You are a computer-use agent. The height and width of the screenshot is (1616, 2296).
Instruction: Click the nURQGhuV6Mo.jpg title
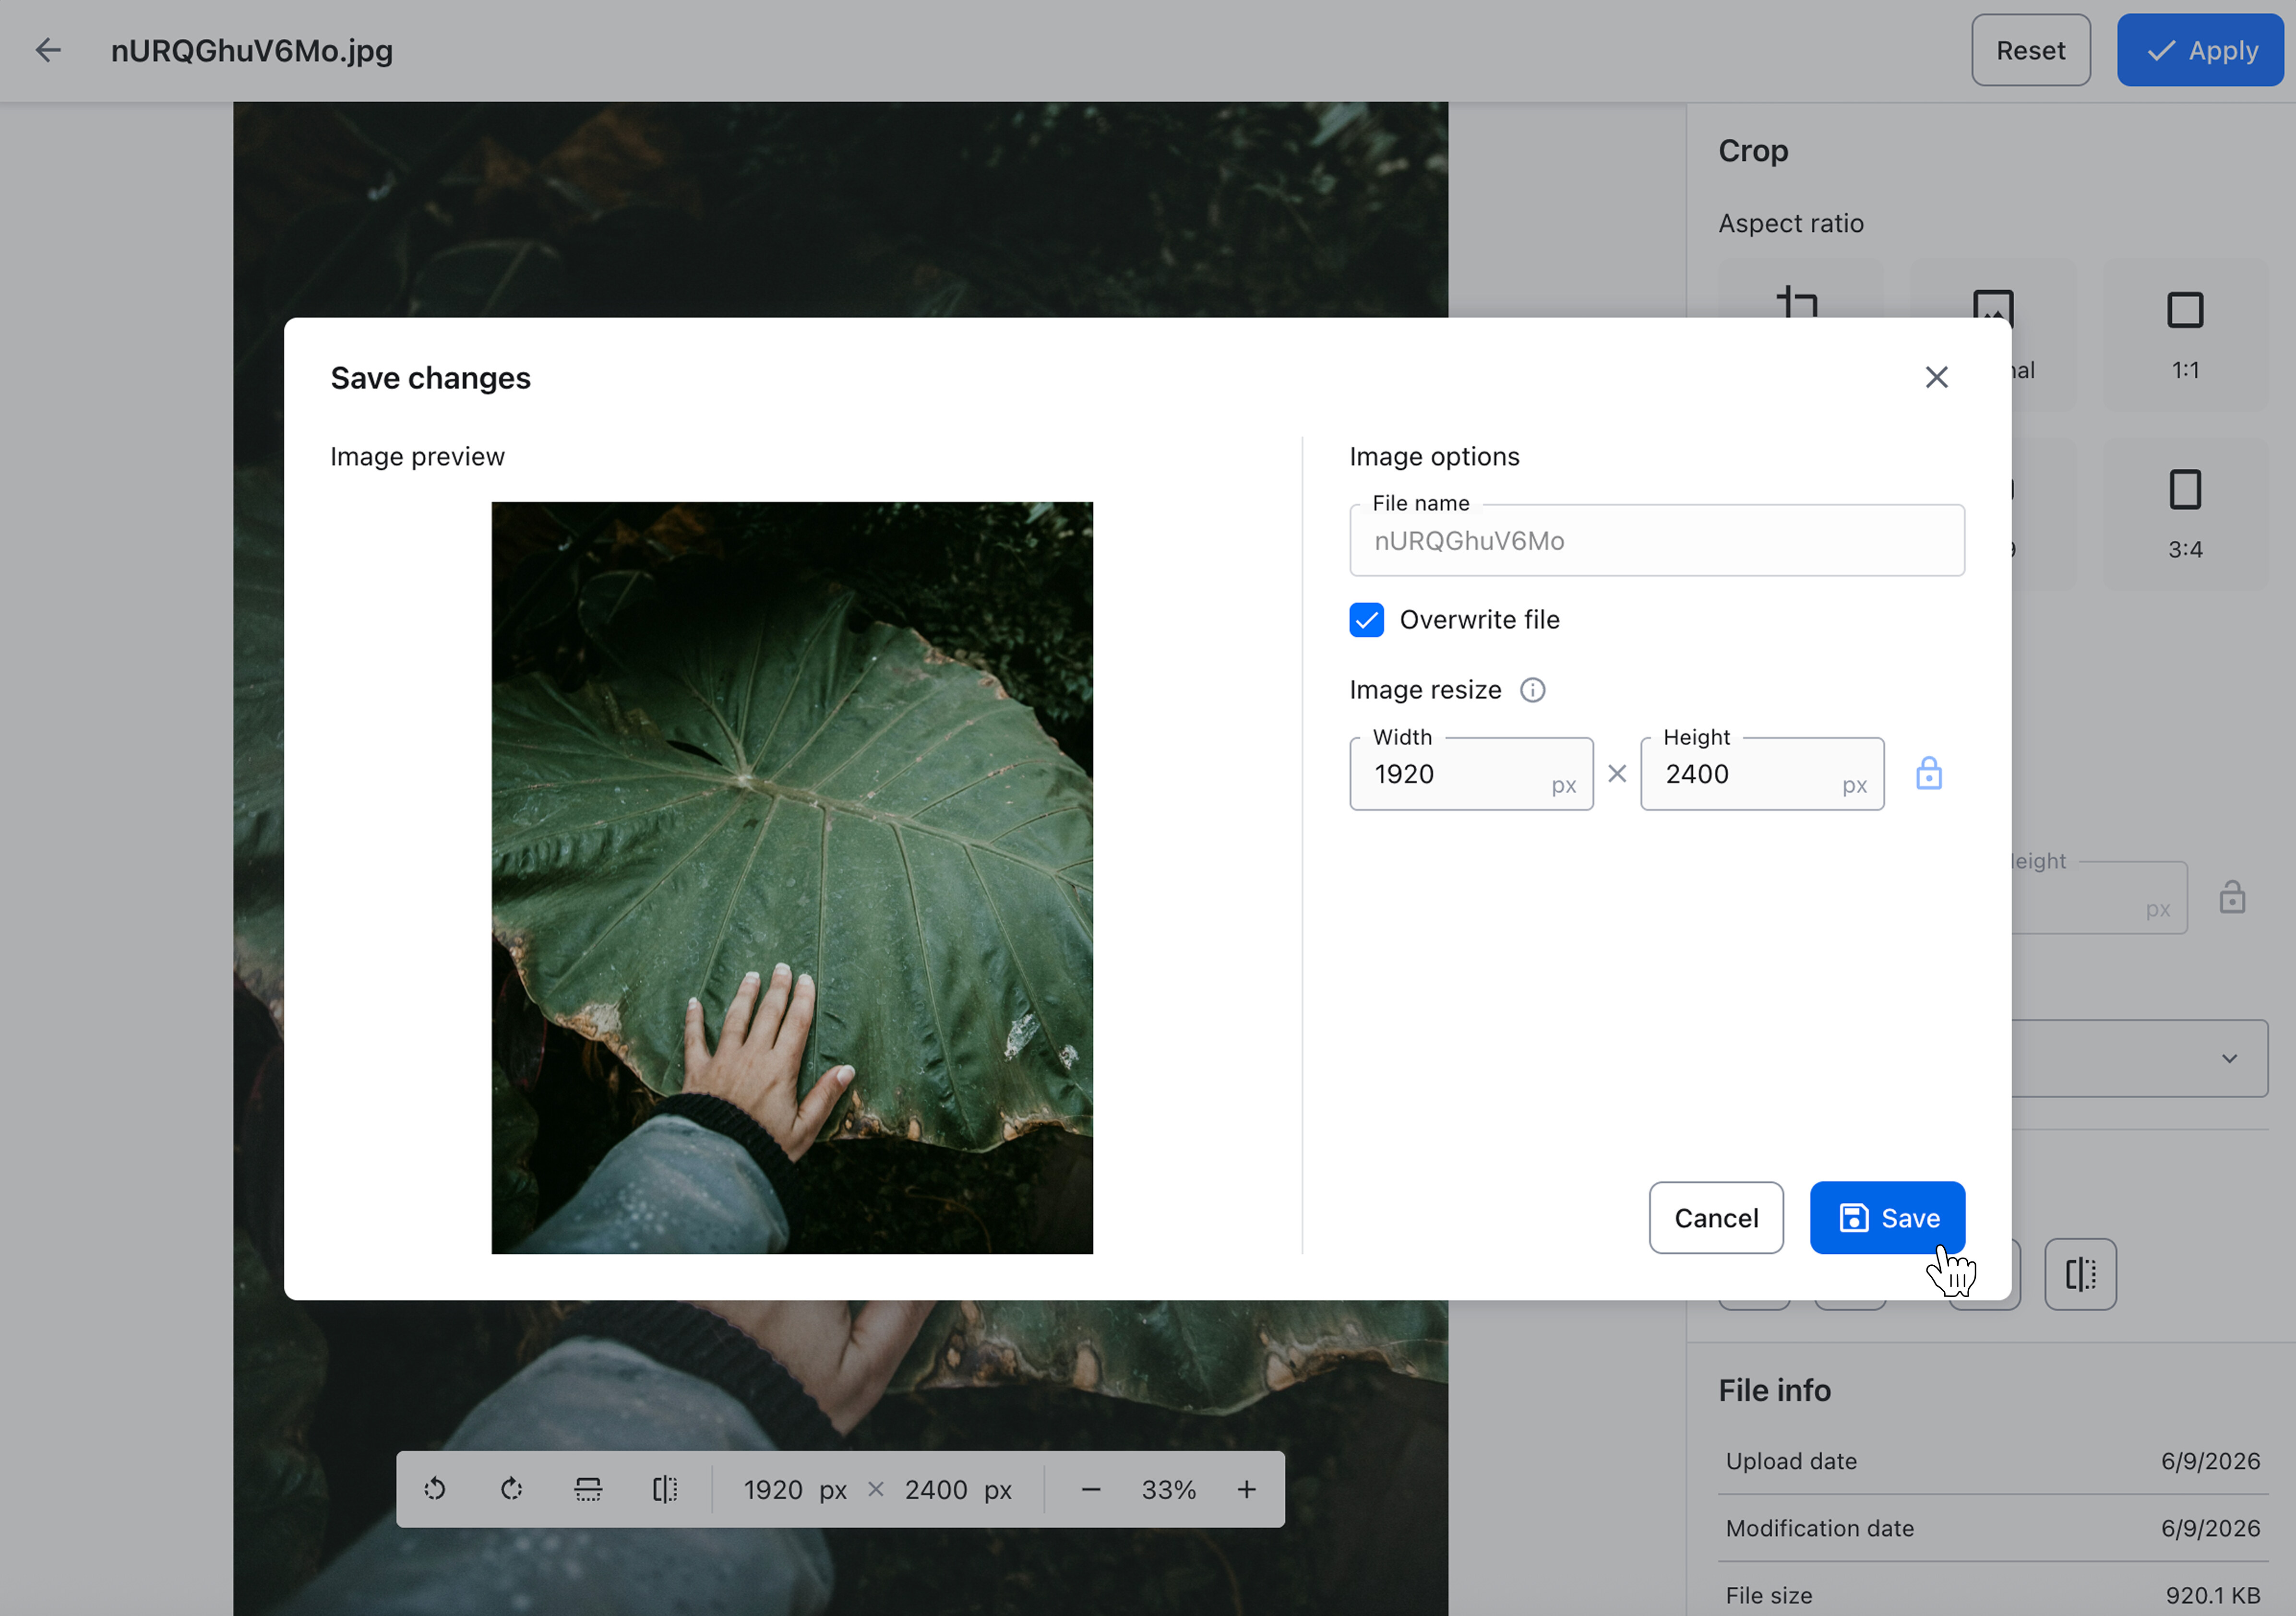pos(252,51)
